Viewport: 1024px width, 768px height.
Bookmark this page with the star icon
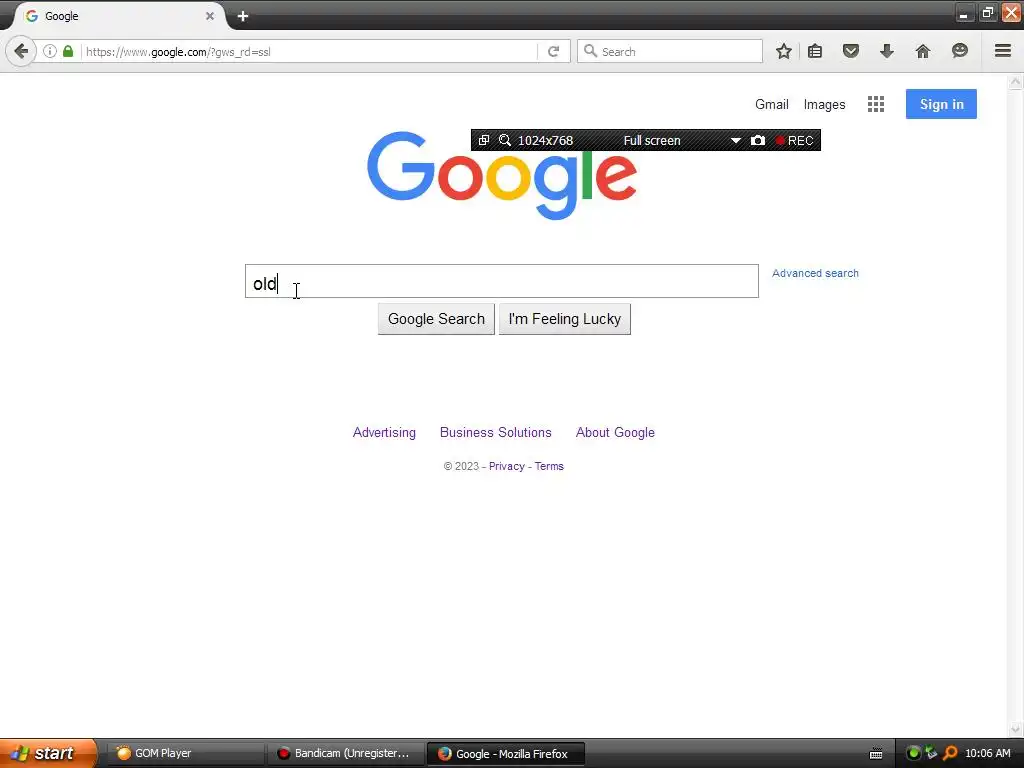coord(784,51)
